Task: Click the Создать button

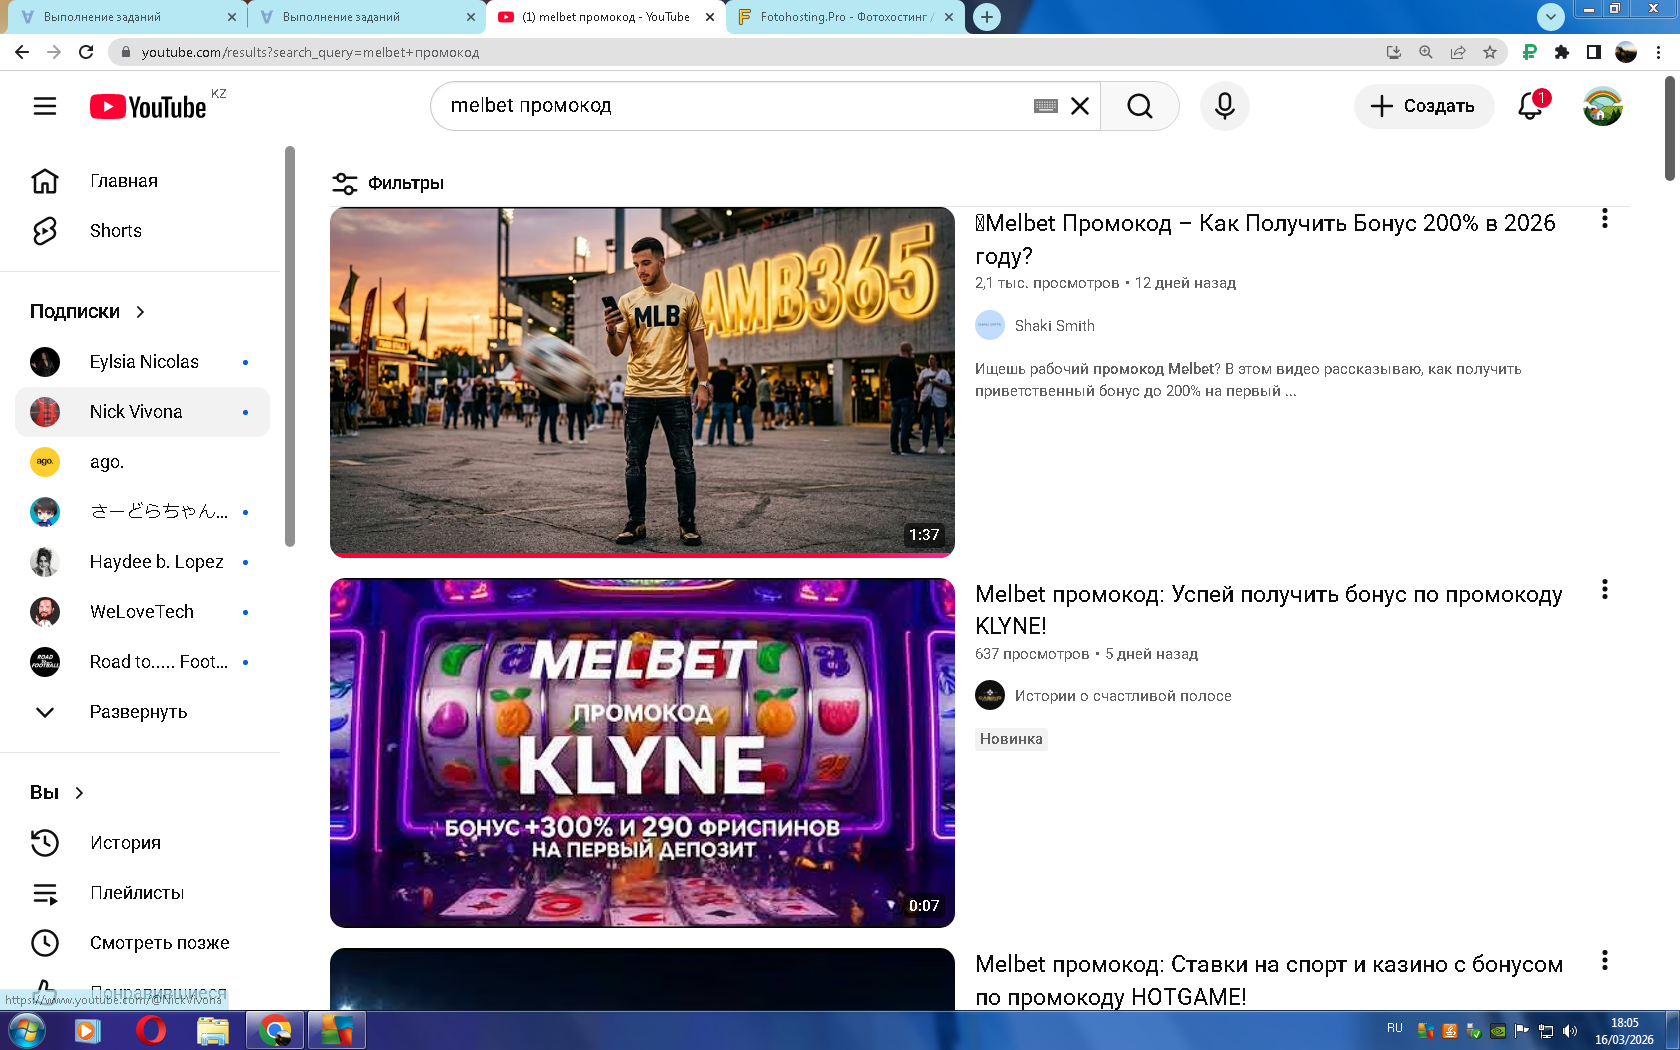Action: 1423,106
